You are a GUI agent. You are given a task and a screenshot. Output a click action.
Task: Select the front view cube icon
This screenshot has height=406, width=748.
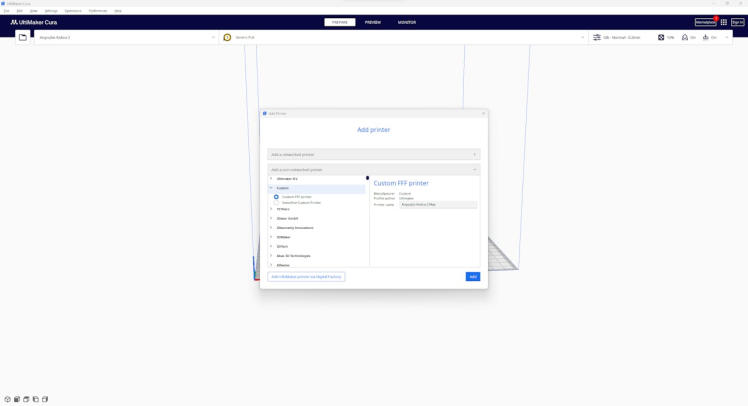click(x=17, y=399)
